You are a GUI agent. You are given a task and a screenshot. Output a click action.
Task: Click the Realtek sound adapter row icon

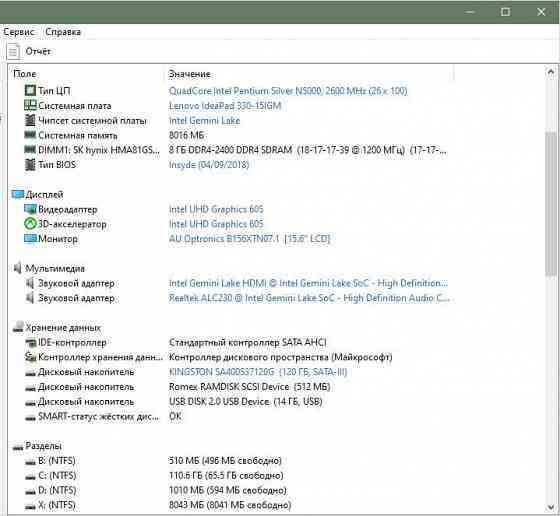[30, 297]
